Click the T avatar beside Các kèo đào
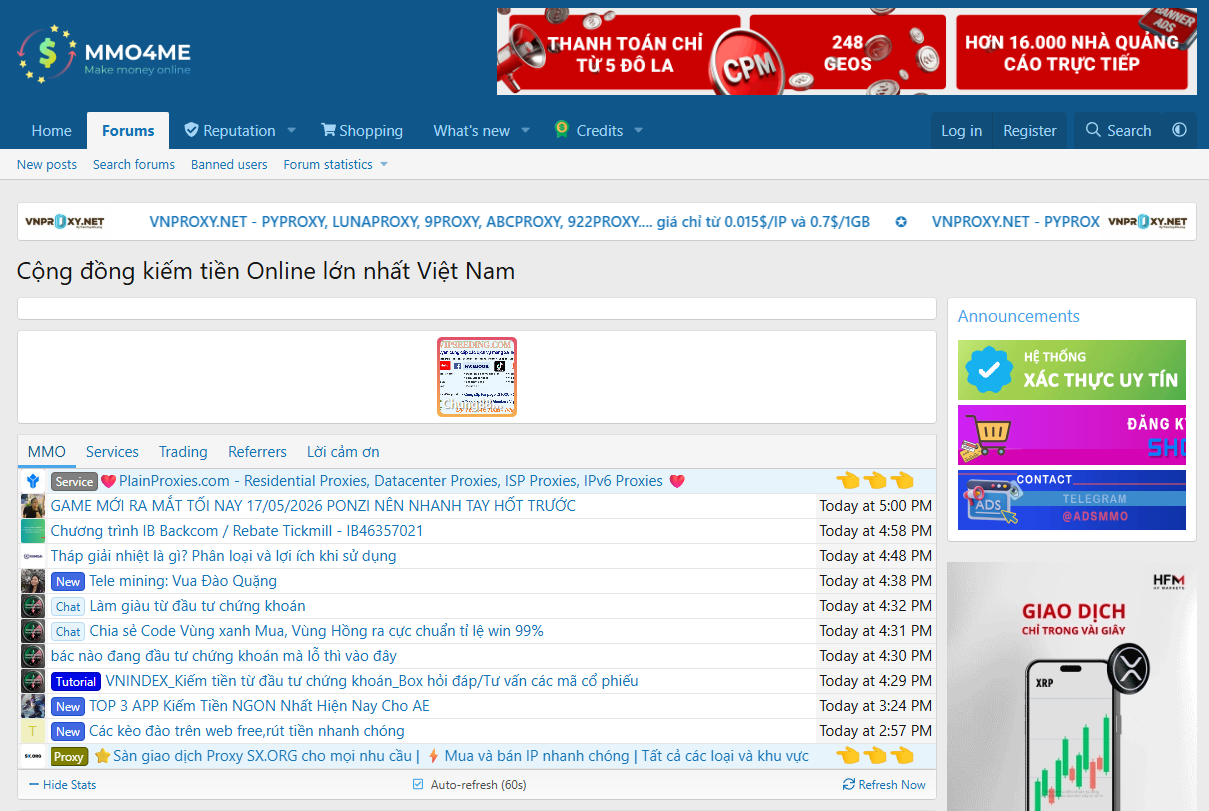Image resolution: width=1209 pixels, height=811 pixels. pyautogui.click(x=33, y=731)
